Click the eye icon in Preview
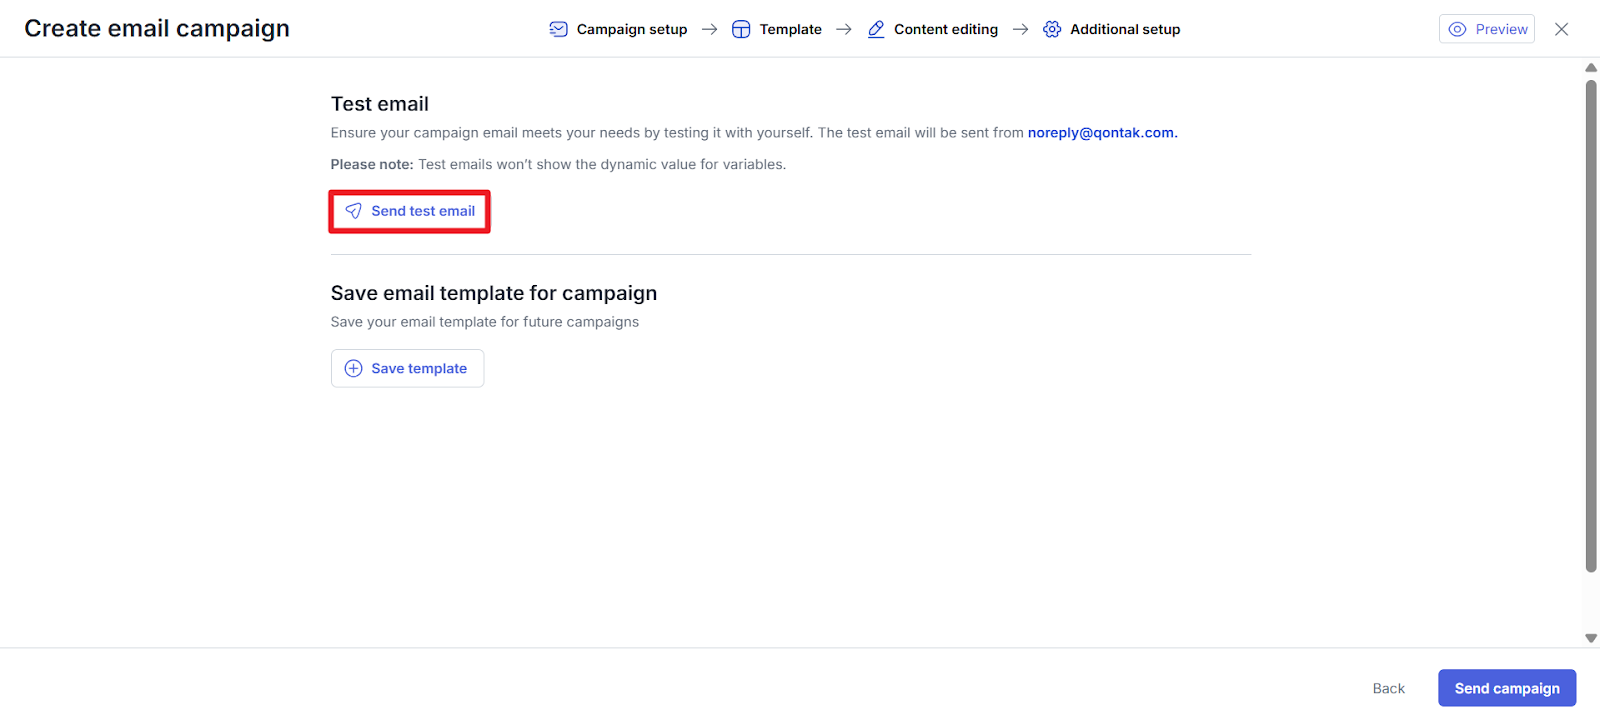This screenshot has width=1600, height=725. click(1458, 29)
